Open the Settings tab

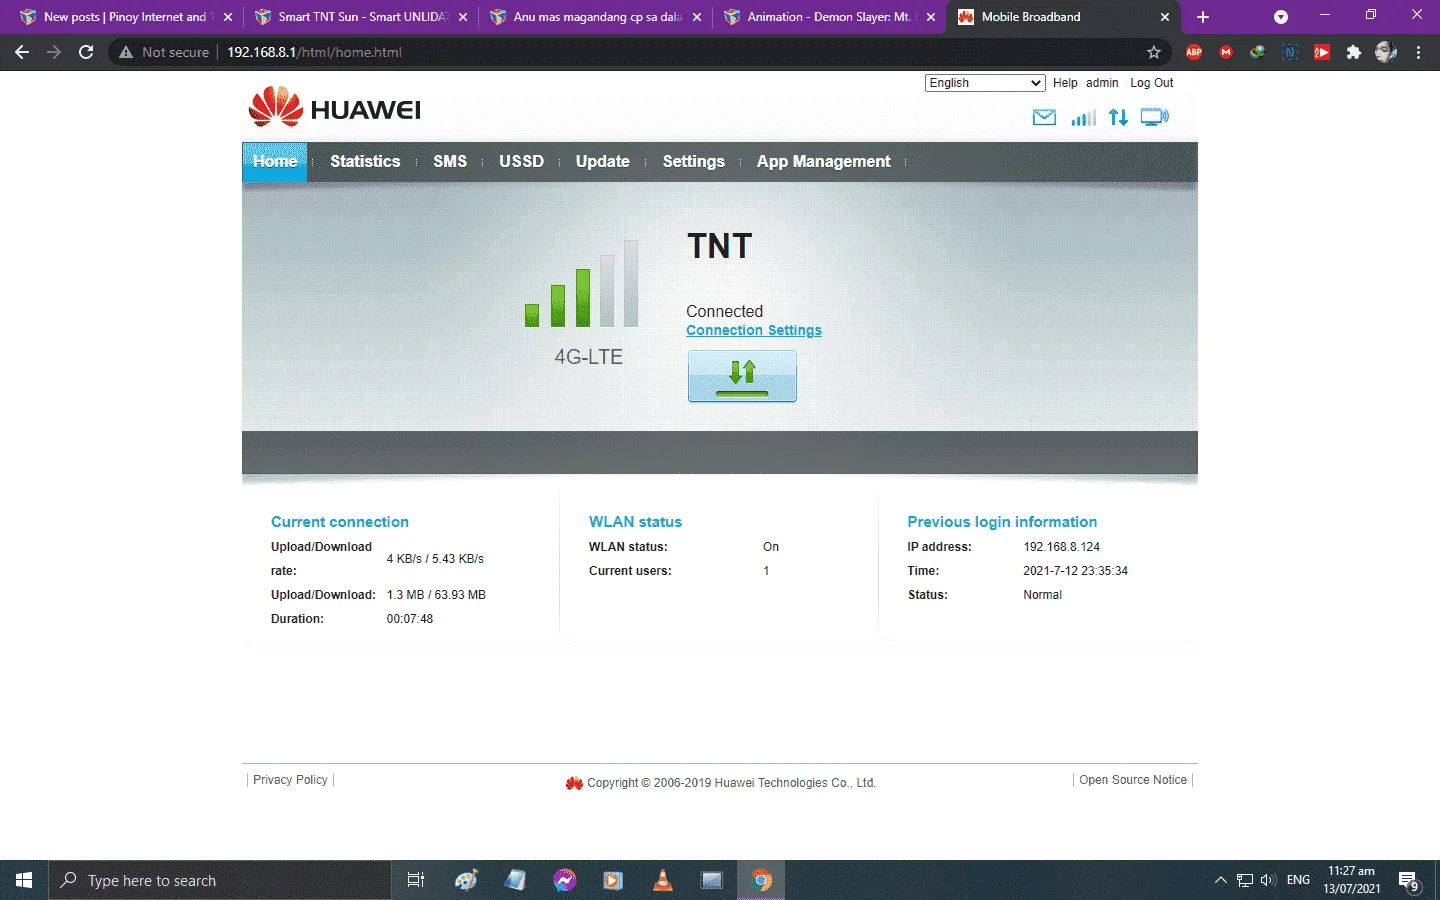coord(694,161)
